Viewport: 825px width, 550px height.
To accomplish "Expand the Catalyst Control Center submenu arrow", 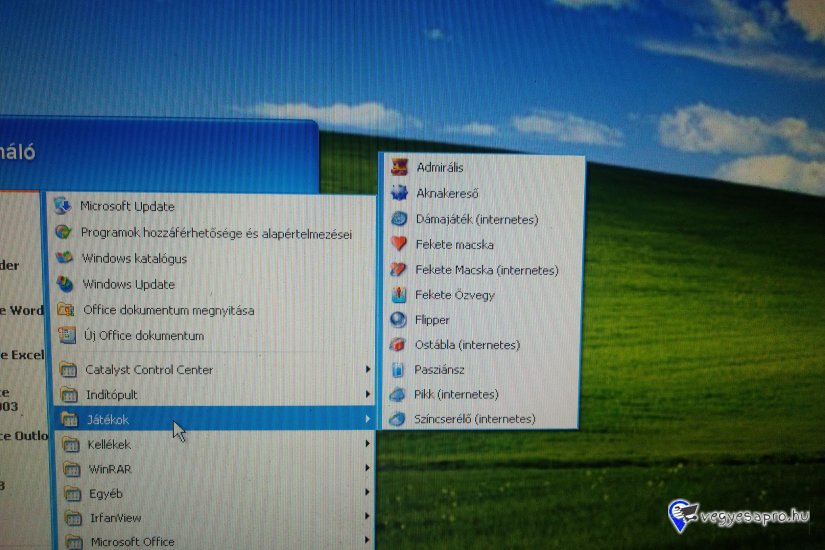I will (x=368, y=370).
